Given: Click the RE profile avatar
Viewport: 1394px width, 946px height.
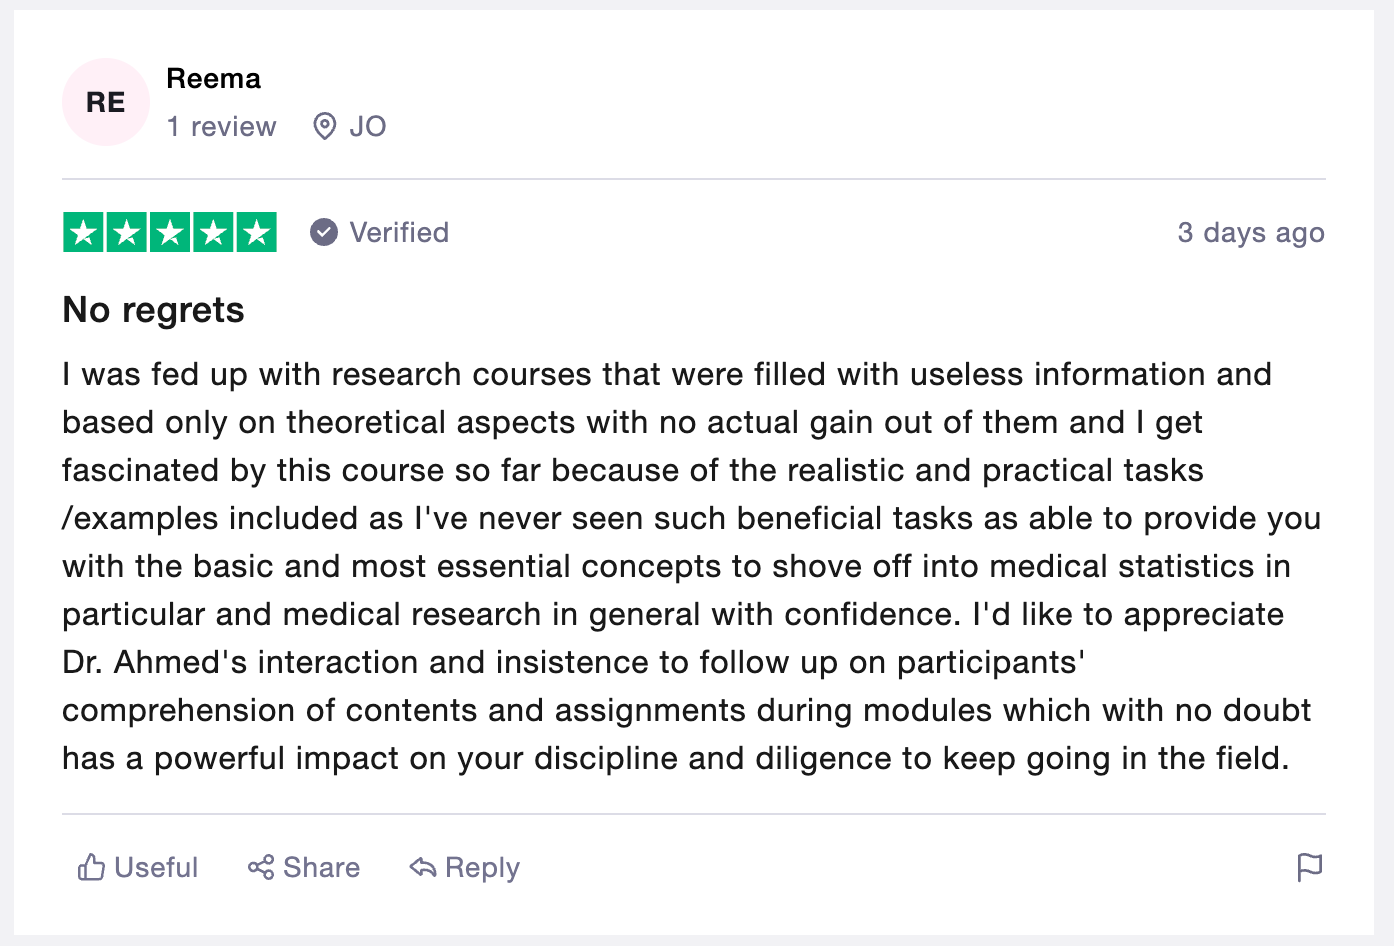Looking at the screenshot, I should tap(106, 102).
